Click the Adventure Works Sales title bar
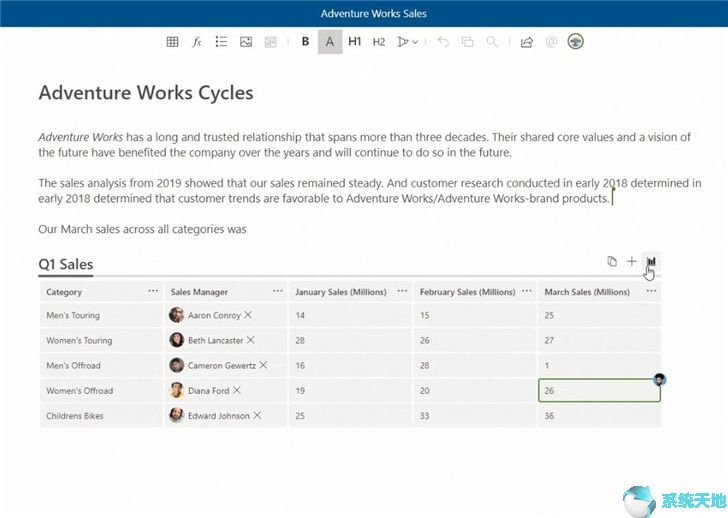The height and width of the screenshot is (518, 728). [364, 13]
